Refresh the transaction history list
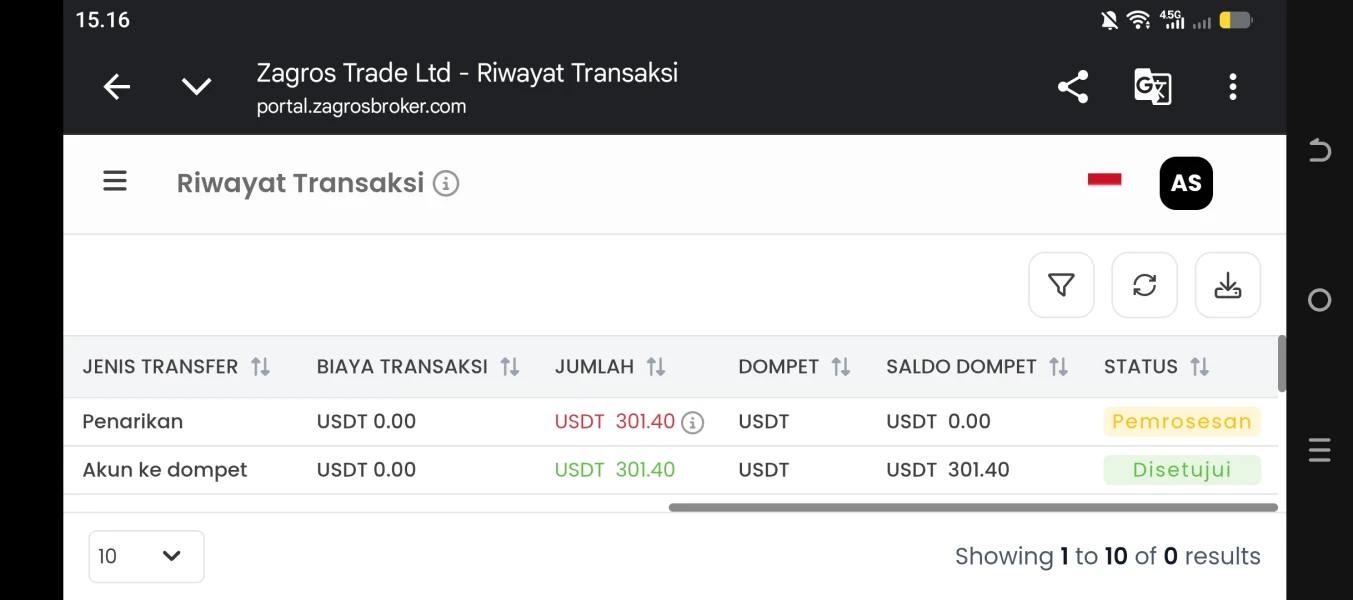 [x=1144, y=285]
